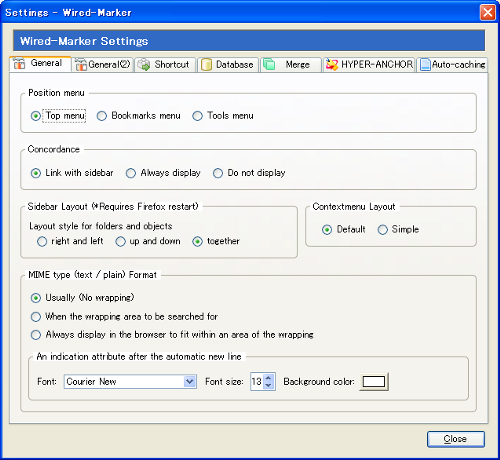The image size is (500, 460).
Task: Decrease font size with down arrow
Action: (269, 385)
